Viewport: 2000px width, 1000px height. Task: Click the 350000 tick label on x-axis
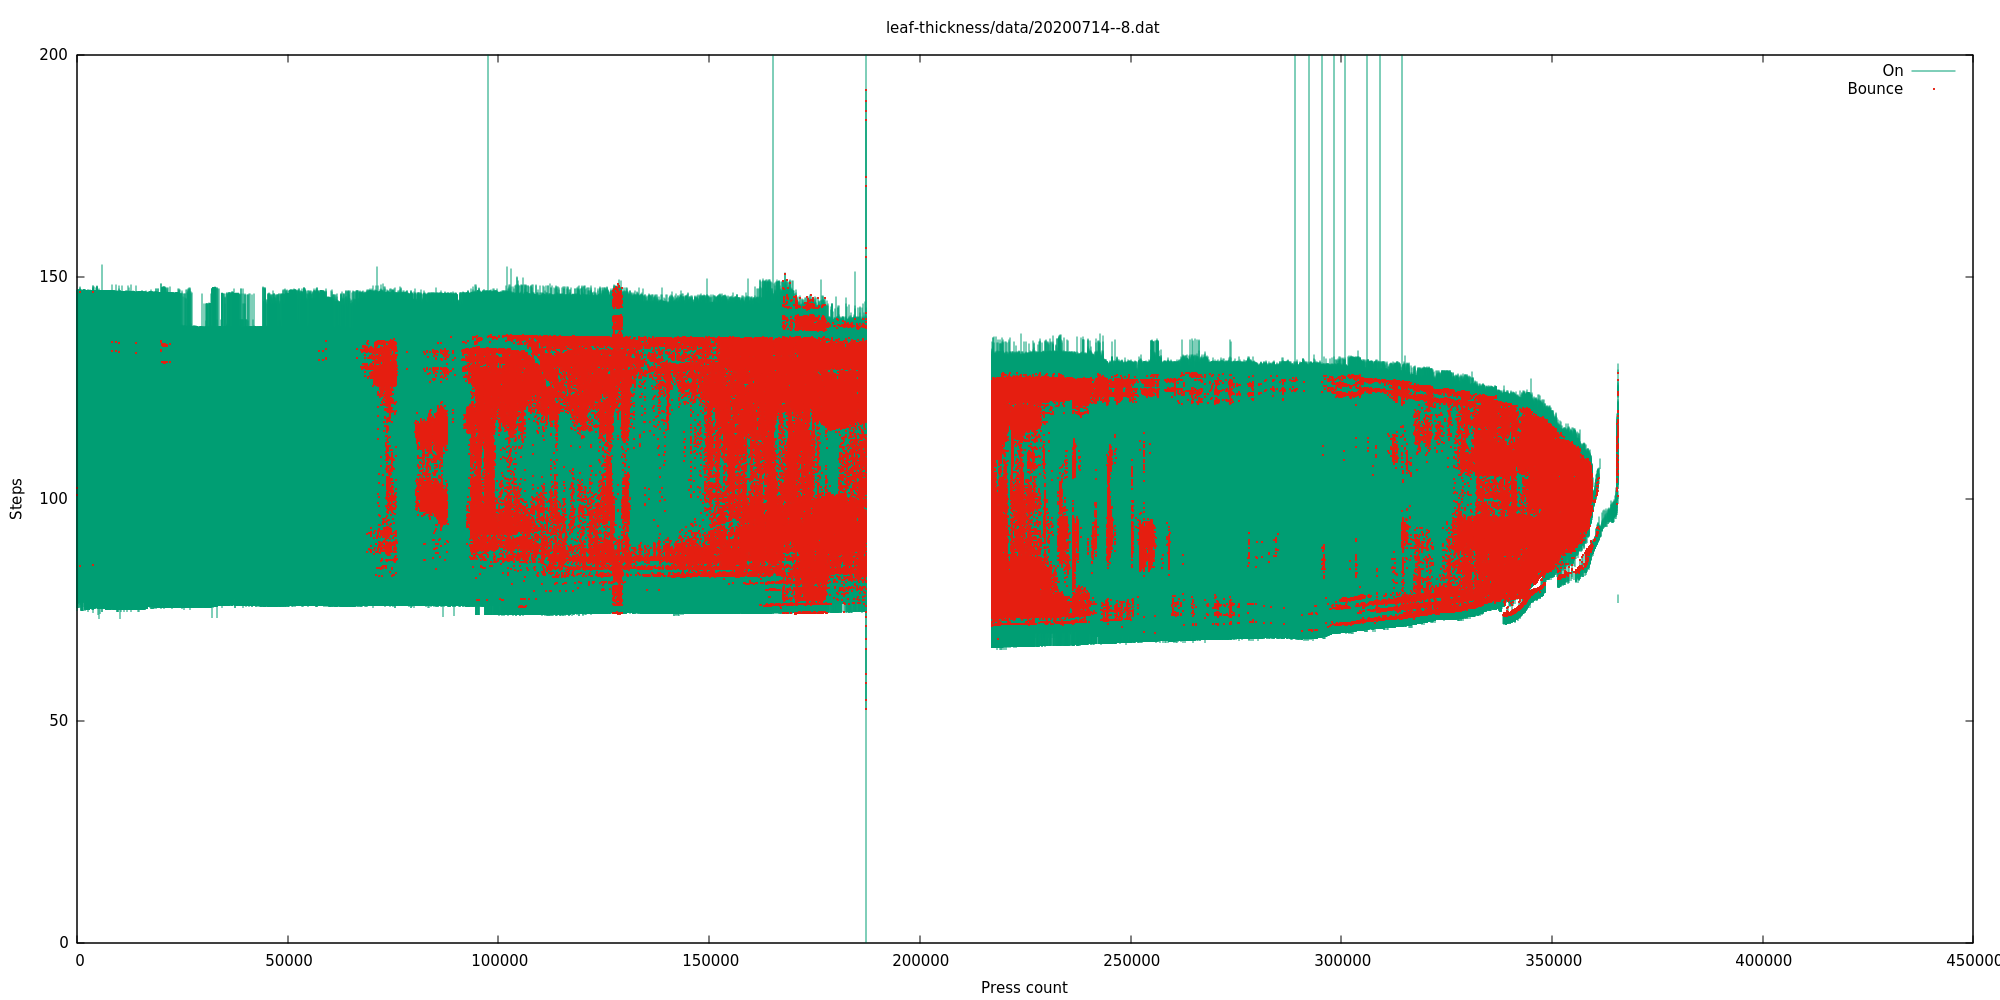[x=1552, y=961]
